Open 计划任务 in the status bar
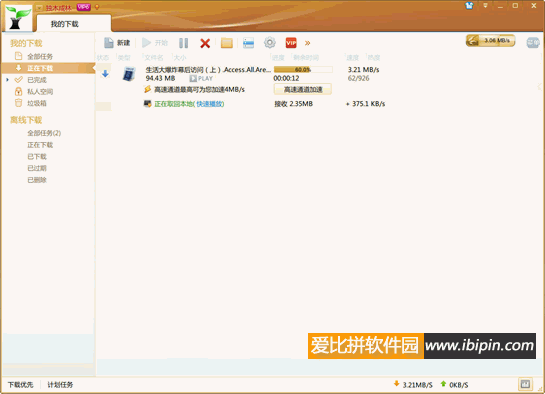 click(60, 385)
